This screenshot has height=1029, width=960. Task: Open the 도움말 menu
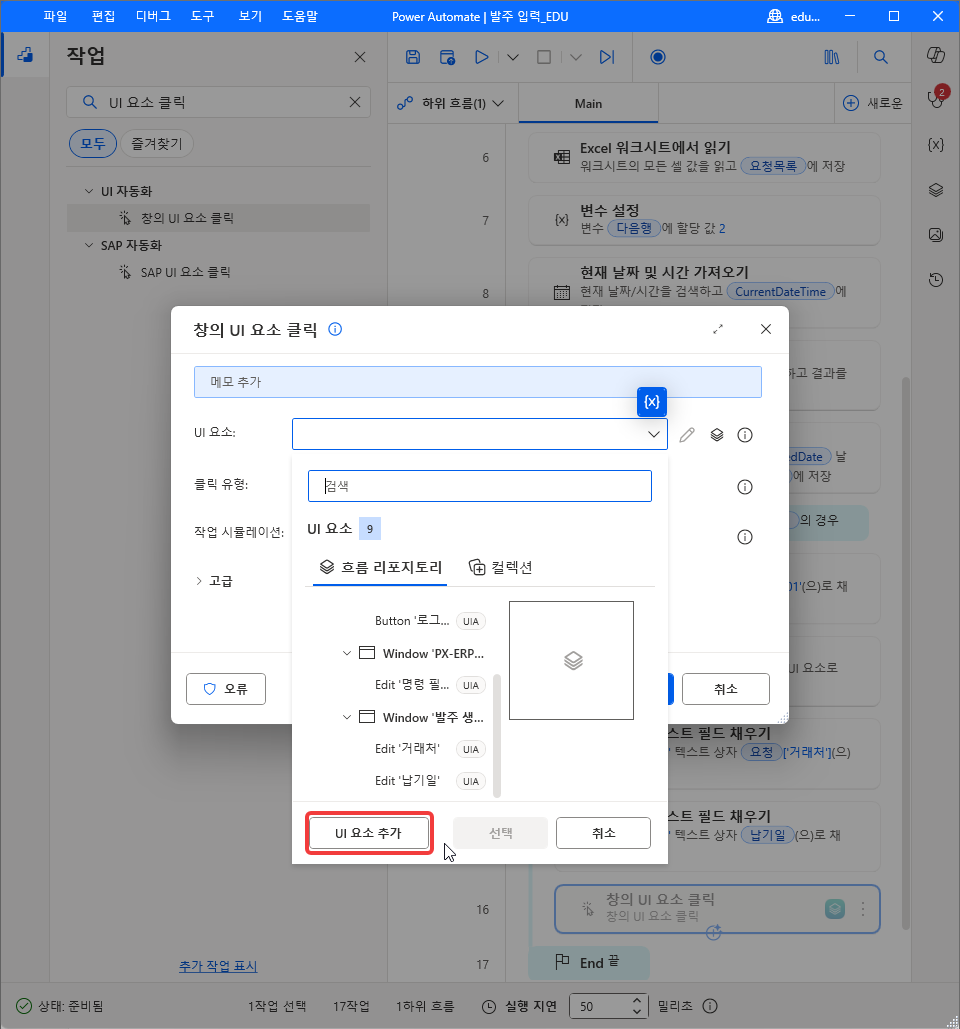(300, 16)
